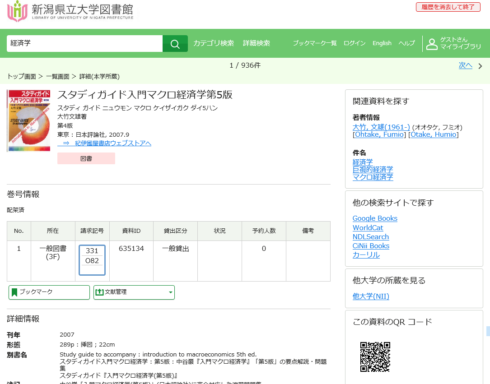This screenshot has height=384, width=490.
Task: Click the 1 / 936件 result counter
Action: click(245, 65)
